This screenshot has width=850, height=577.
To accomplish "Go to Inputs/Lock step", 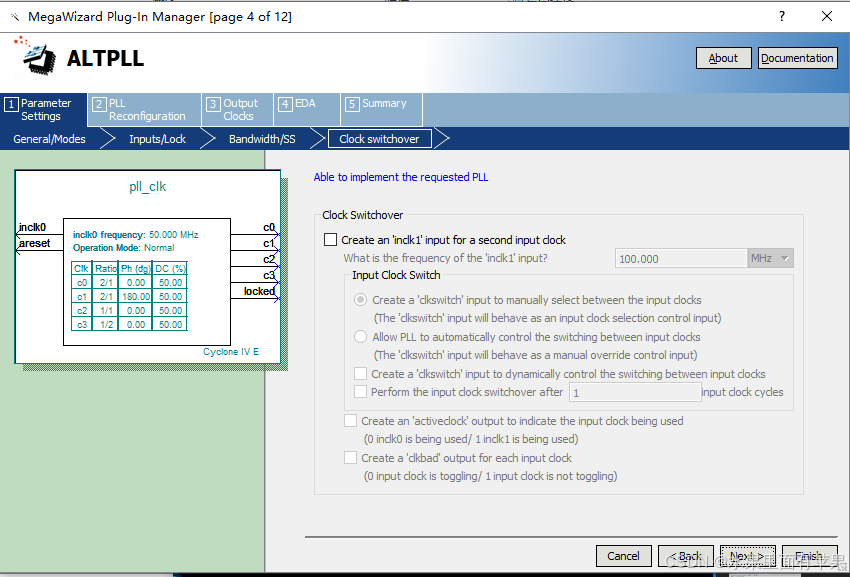I will coord(157,139).
